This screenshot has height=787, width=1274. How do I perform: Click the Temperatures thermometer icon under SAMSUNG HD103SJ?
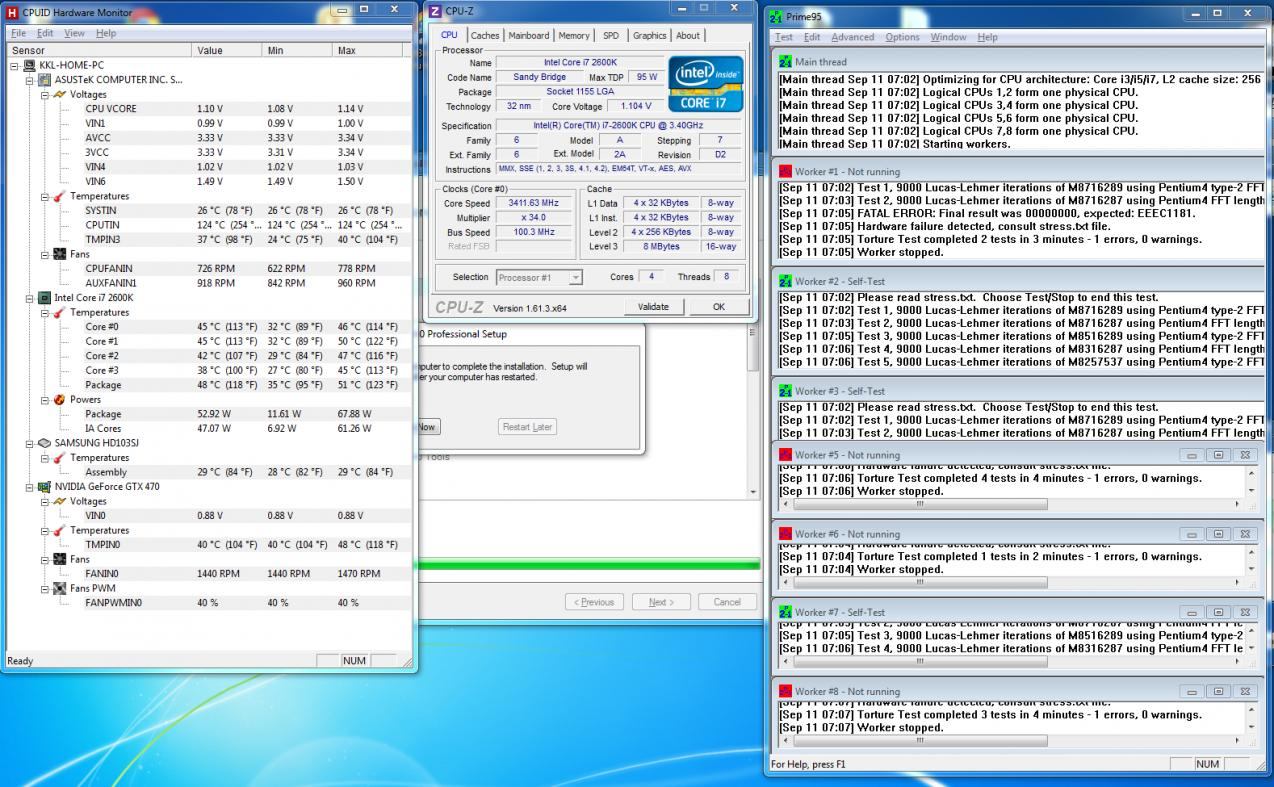[x=60, y=458]
